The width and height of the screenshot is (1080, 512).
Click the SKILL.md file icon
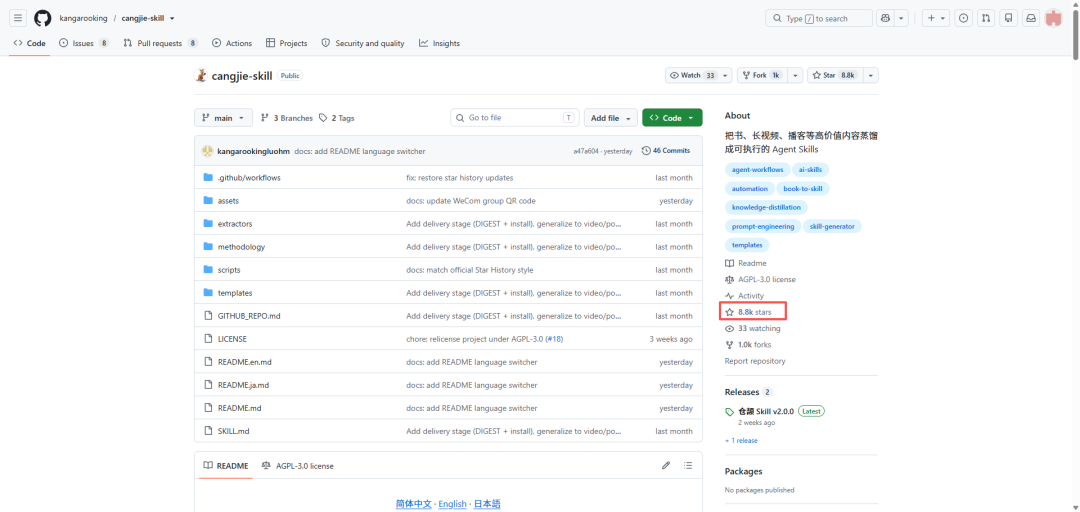pos(209,431)
